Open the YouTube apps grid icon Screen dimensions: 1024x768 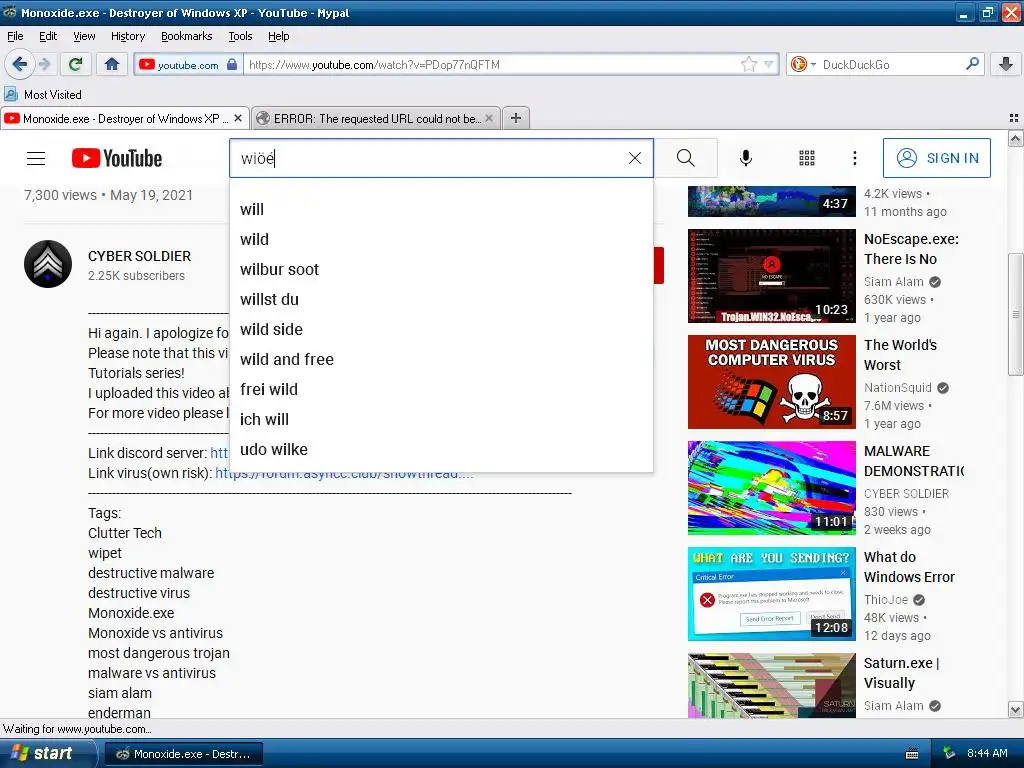pos(807,158)
